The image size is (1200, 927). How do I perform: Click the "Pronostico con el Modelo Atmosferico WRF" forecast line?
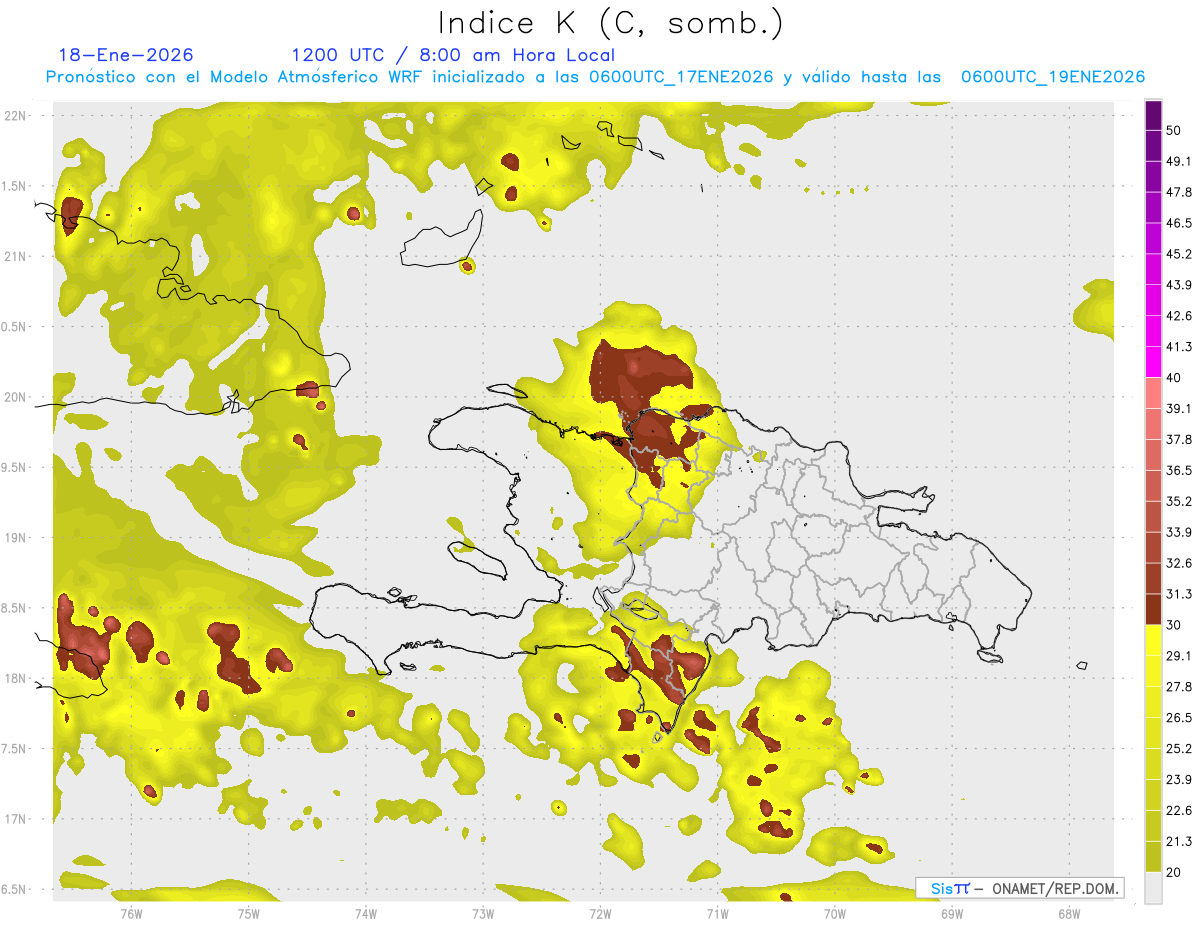tap(596, 77)
